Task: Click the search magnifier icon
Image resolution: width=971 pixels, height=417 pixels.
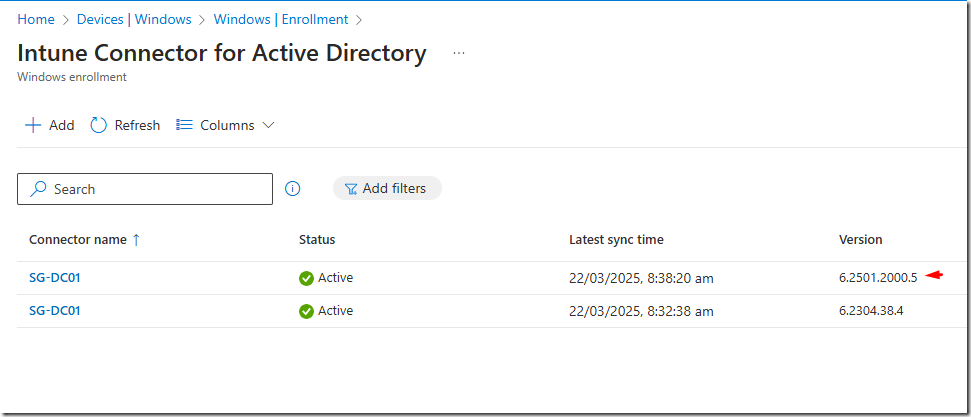Action: [38, 189]
